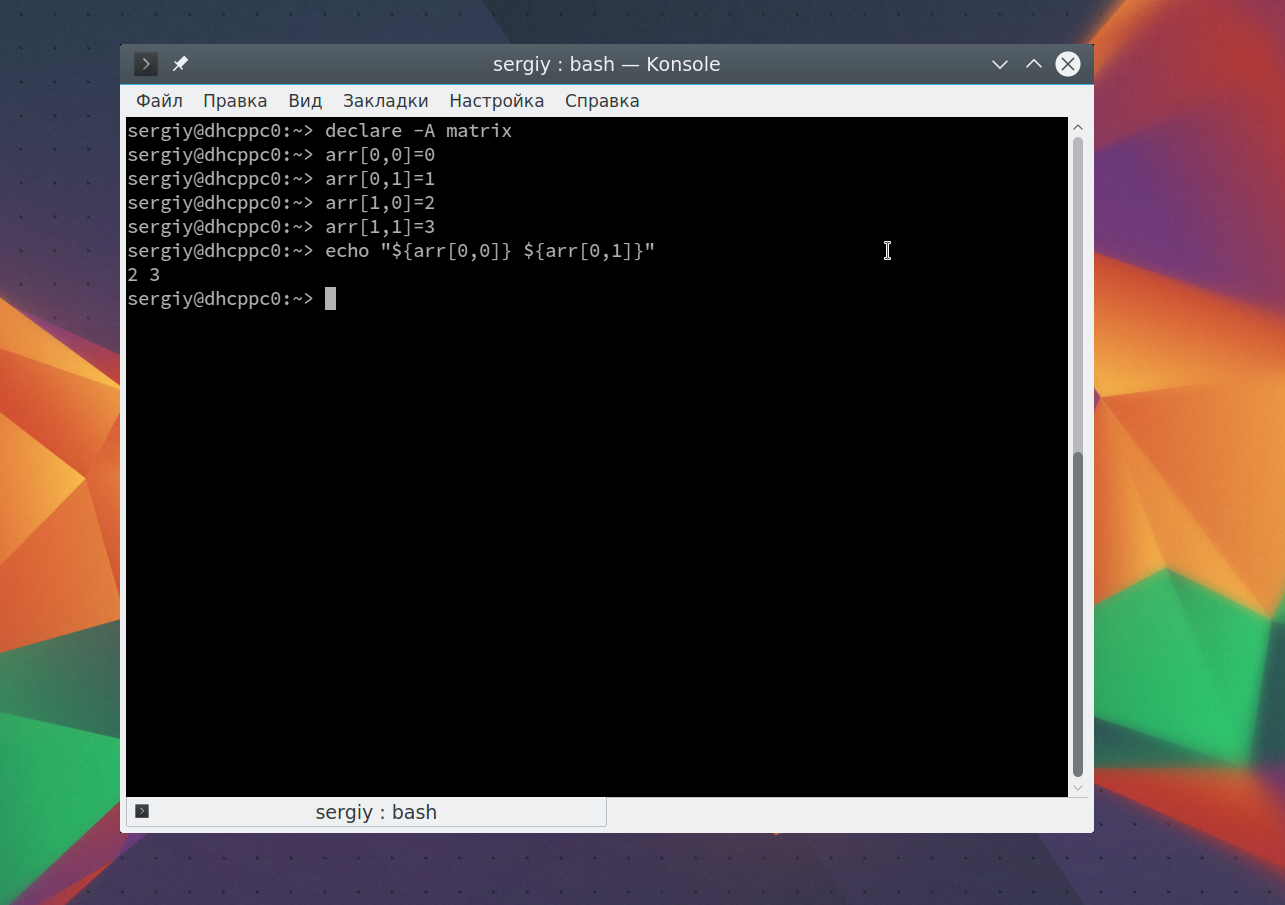Open the Правка menu
The width and height of the screenshot is (1285, 905).
click(x=235, y=101)
